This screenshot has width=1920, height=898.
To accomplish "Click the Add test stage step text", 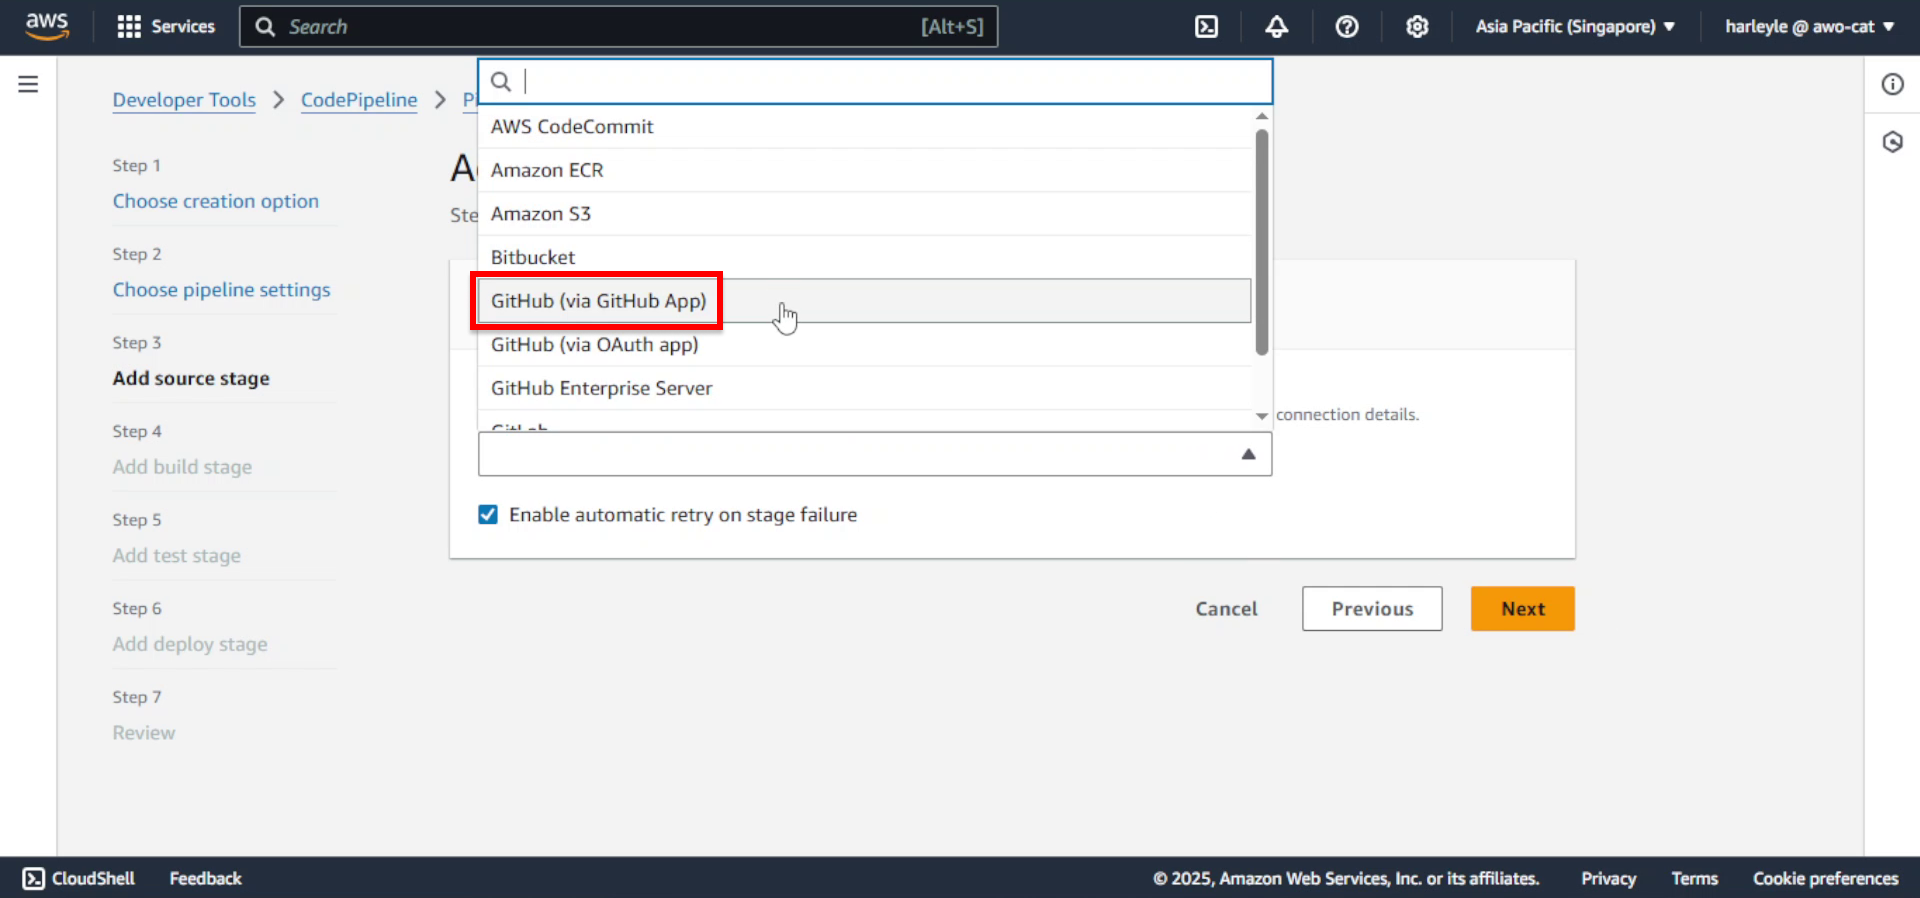I will 176,556.
